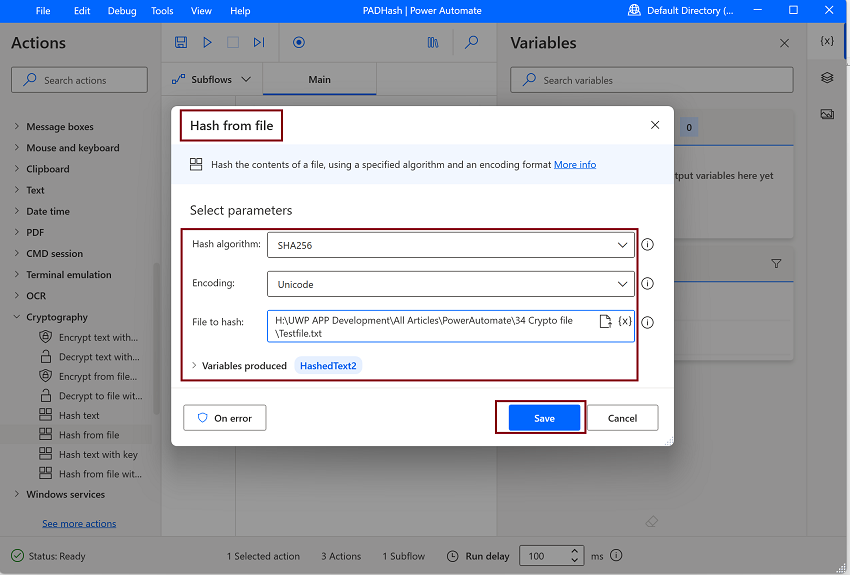The image size is (850, 575).
Task: Open the Encoding dropdown
Action: pyautogui.click(x=450, y=284)
